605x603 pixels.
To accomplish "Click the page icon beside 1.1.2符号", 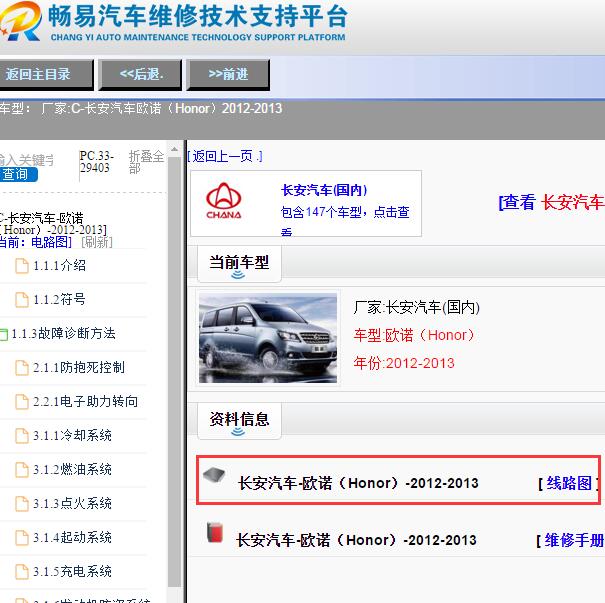I will [22, 299].
